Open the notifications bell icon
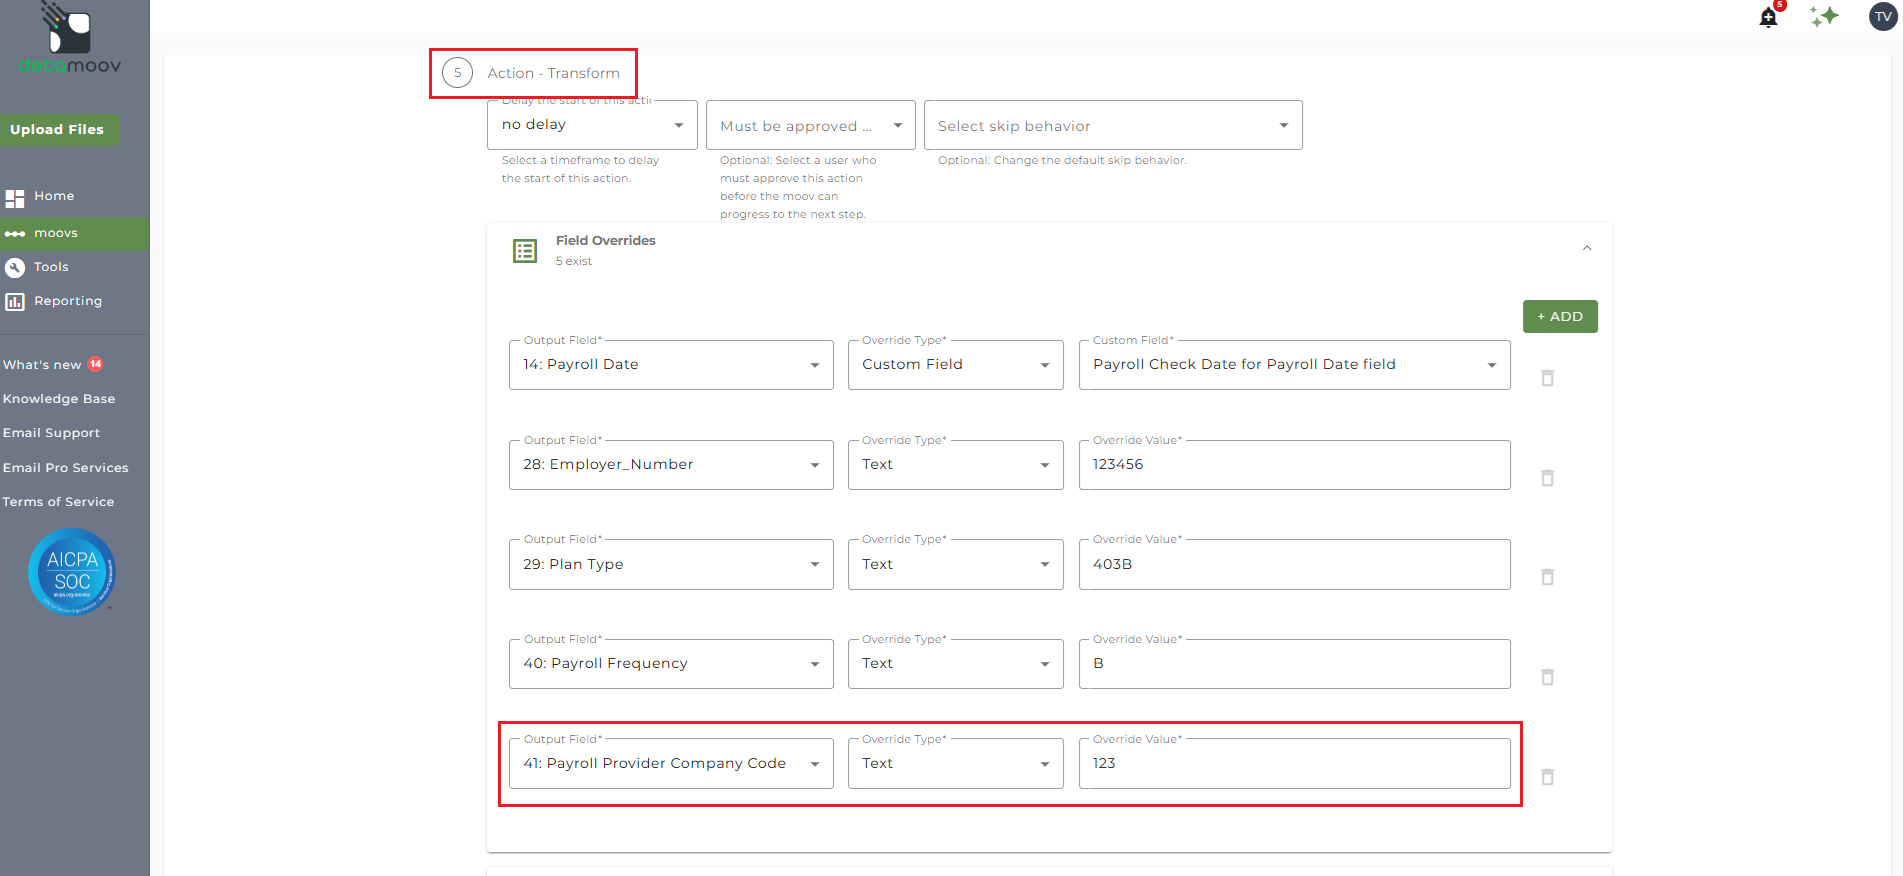 [x=1768, y=17]
